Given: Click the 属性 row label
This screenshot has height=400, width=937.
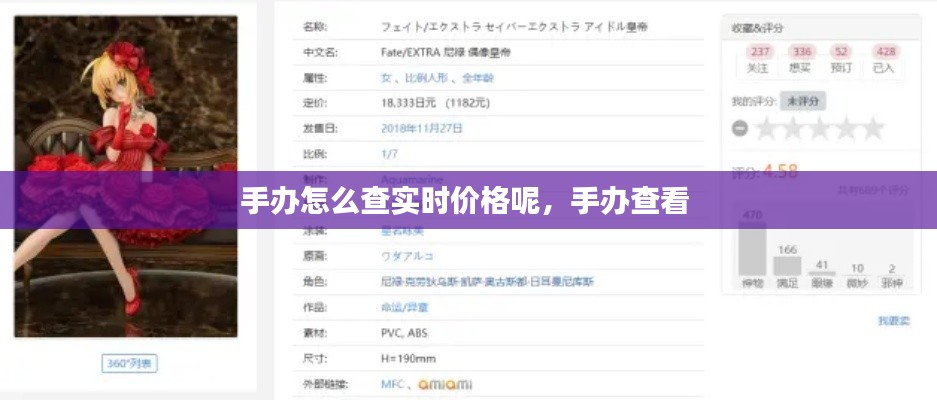Looking at the screenshot, I should pos(315,78).
